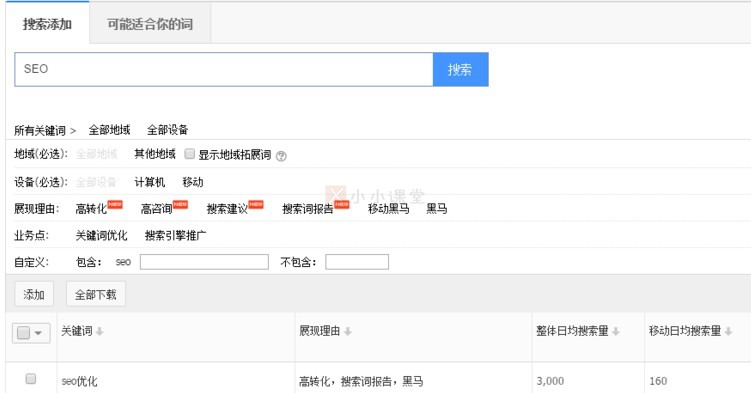
Task: Open the dropdown arrow beside select-all checkbox
Action: 38,333
